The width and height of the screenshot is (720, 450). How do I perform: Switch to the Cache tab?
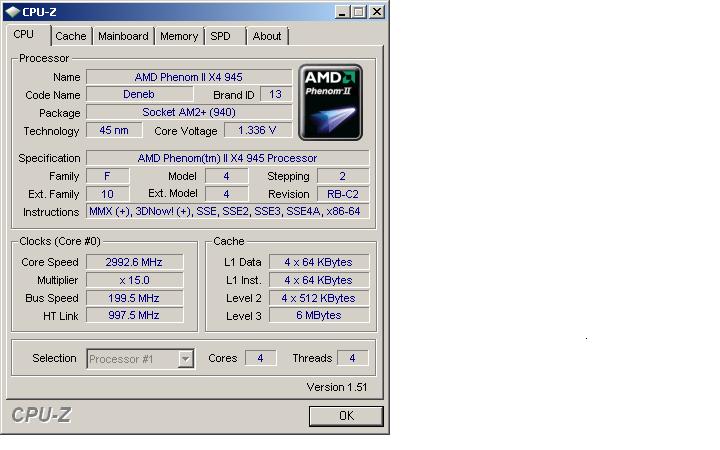pos(71,36)
